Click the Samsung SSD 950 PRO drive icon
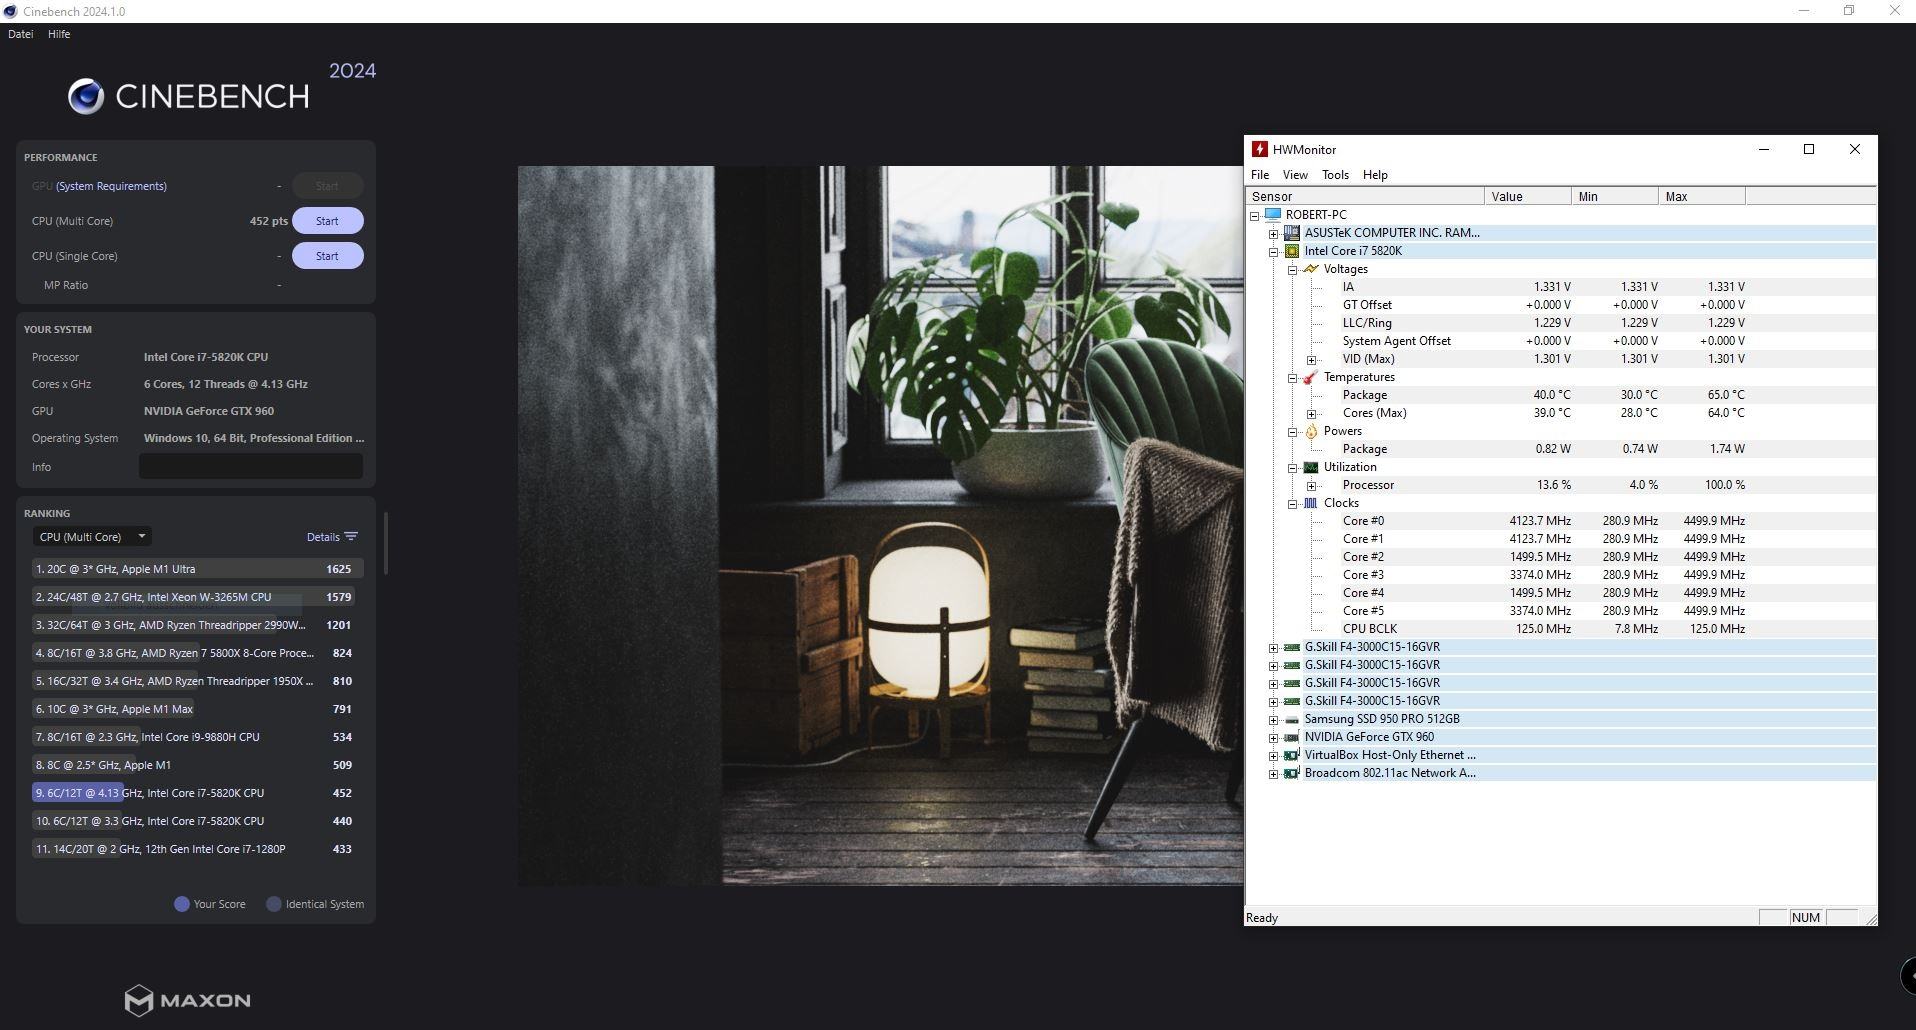Screen dimensions: 1916x1030 click(1292, 719)
